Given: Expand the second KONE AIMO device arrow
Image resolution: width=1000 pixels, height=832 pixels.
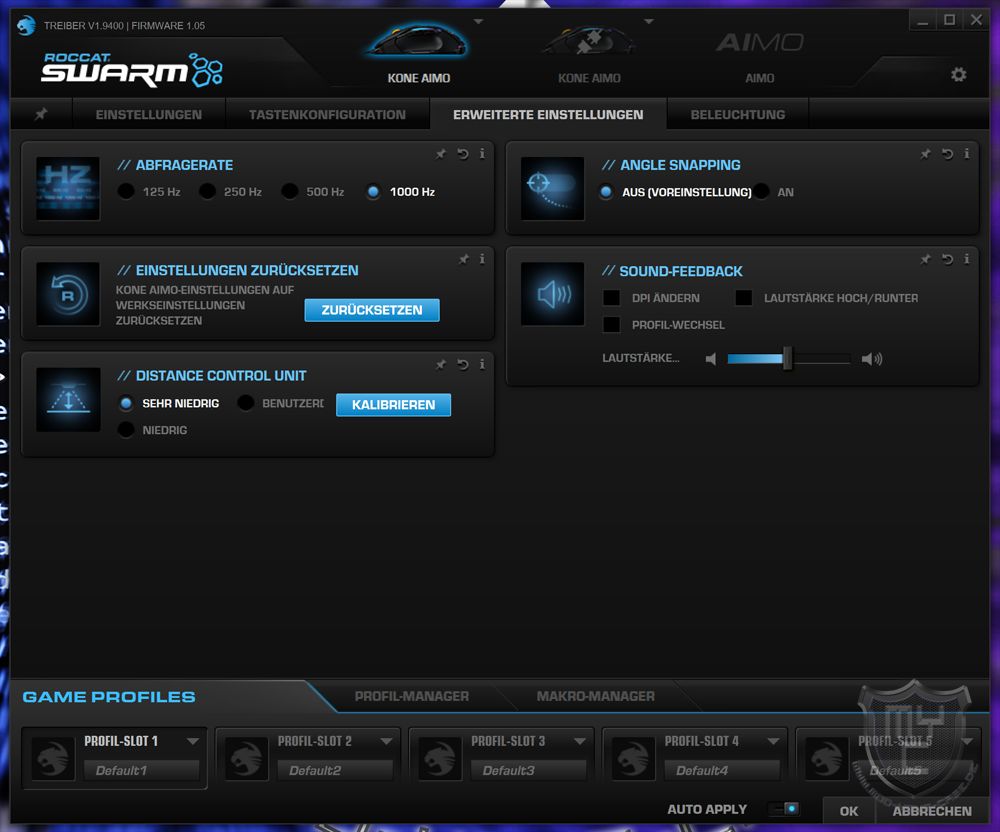Looking at the screenshot, I should 649,22.
